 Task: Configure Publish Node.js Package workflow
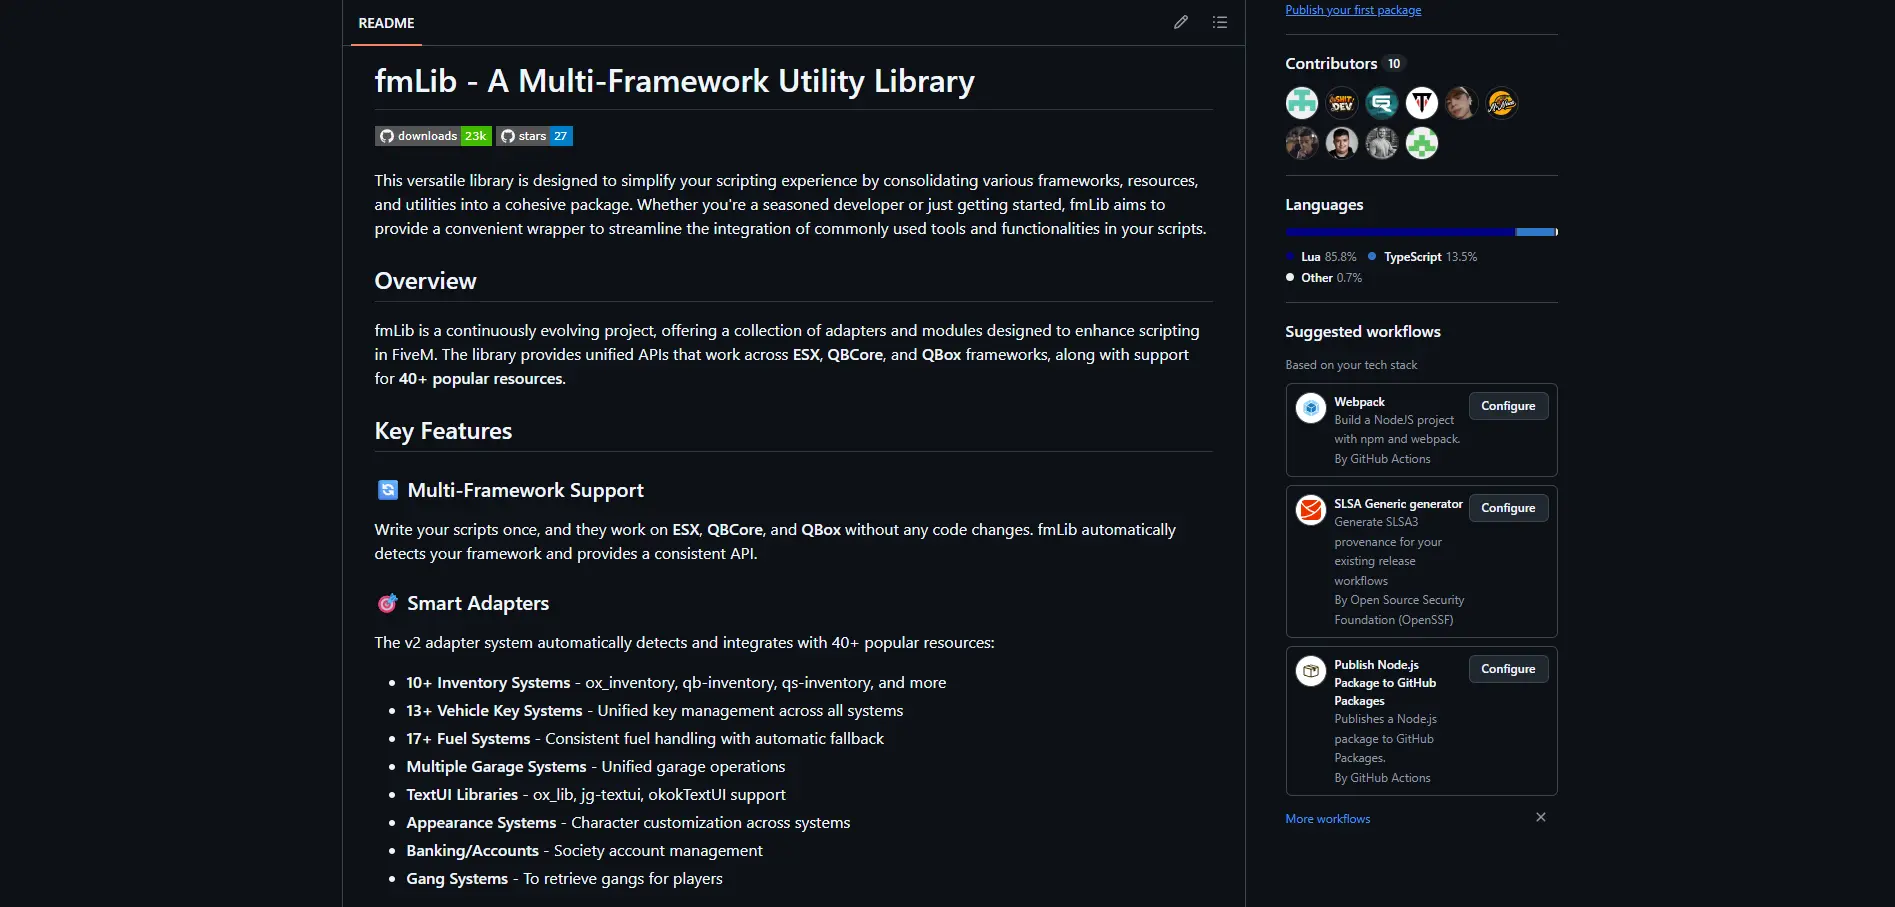pos(1508,669)
